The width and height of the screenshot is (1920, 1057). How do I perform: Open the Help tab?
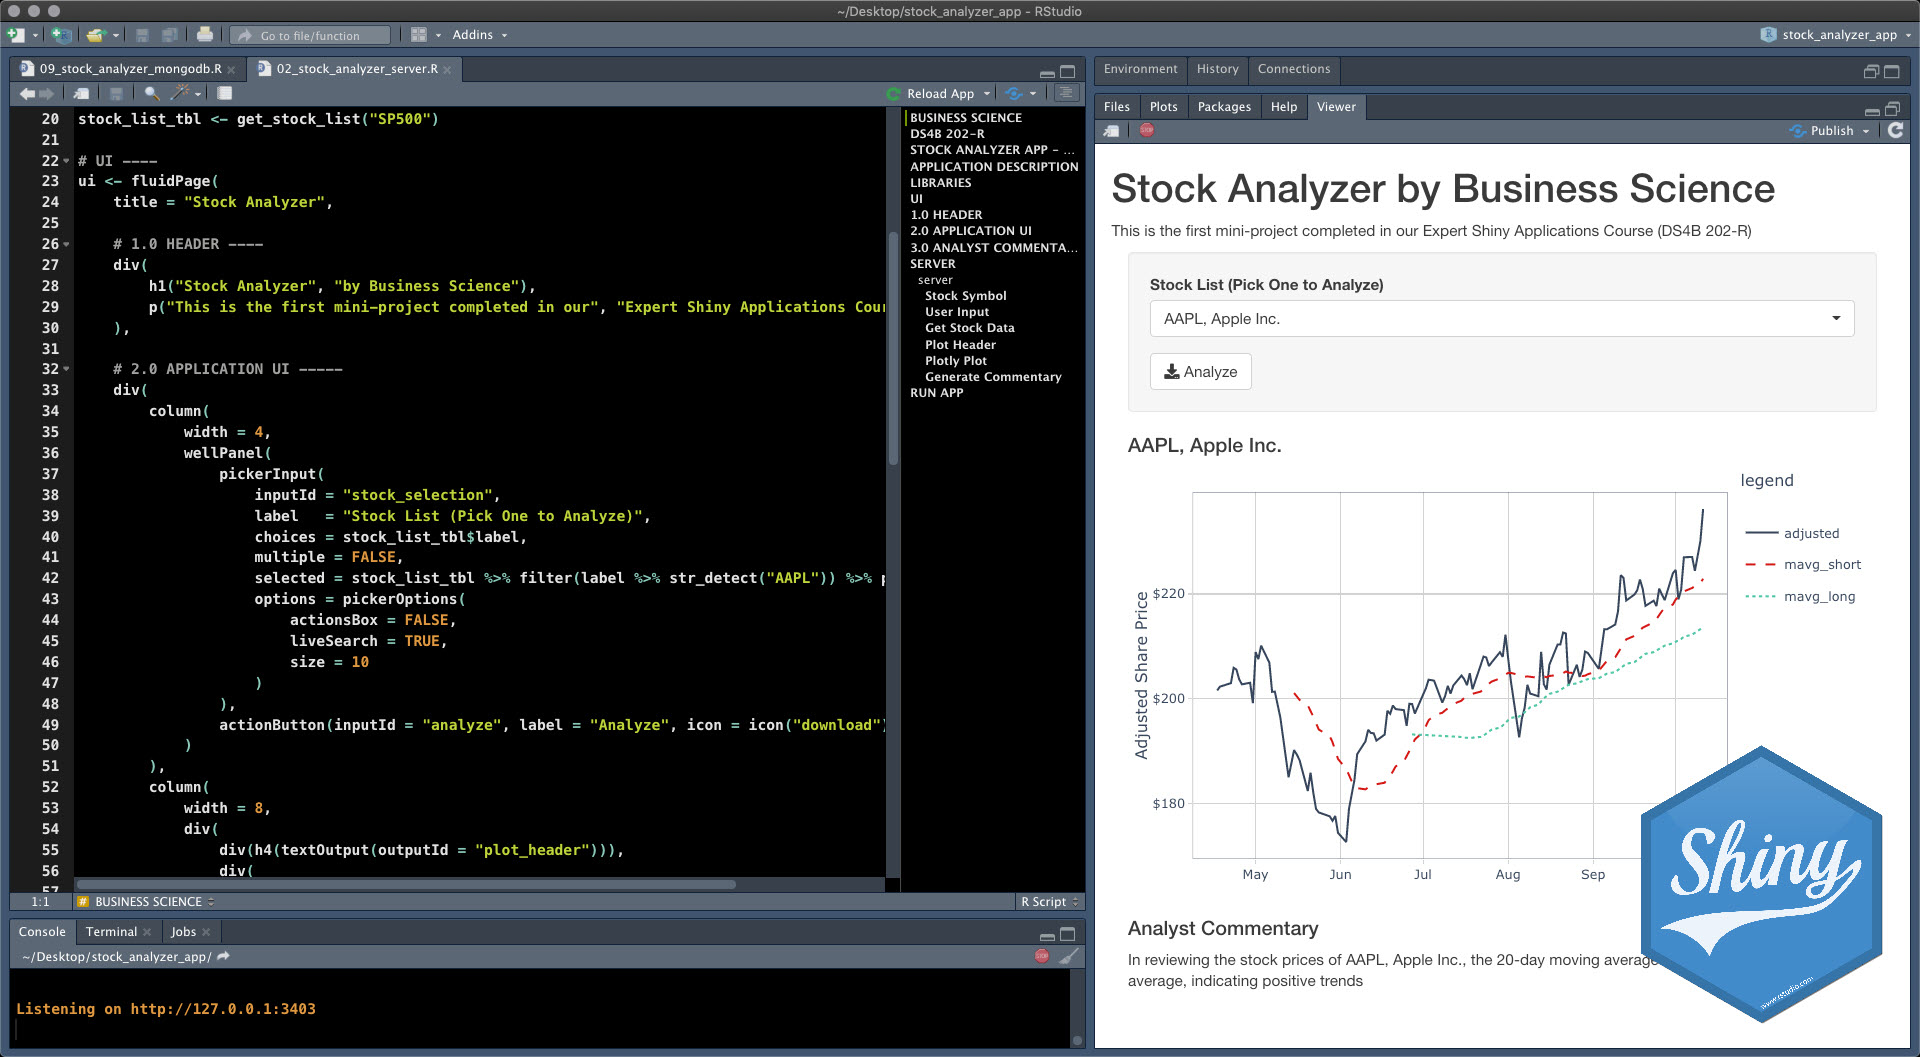(x=1283, y=107)
